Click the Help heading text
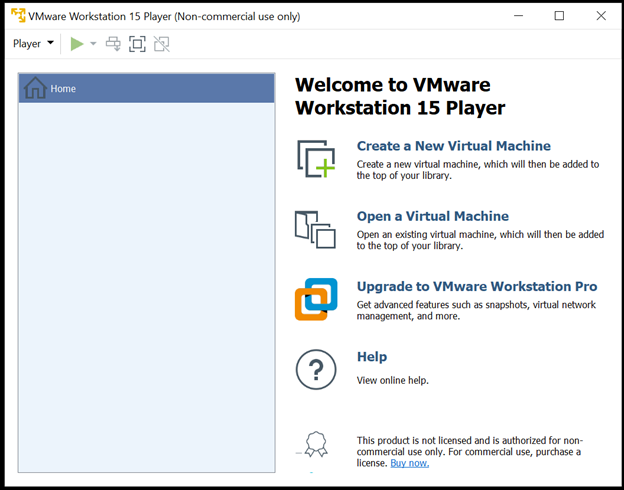Image resolution: width=624 pixels, height=490 pixels. (x=372, y=357)
